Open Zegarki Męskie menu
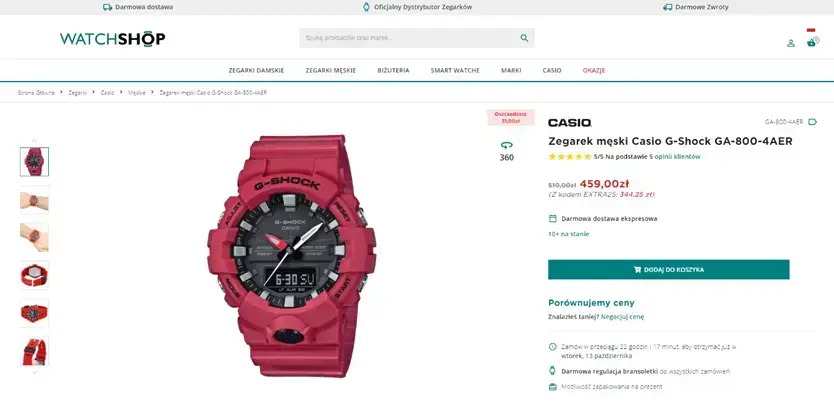 coord(331,70)
